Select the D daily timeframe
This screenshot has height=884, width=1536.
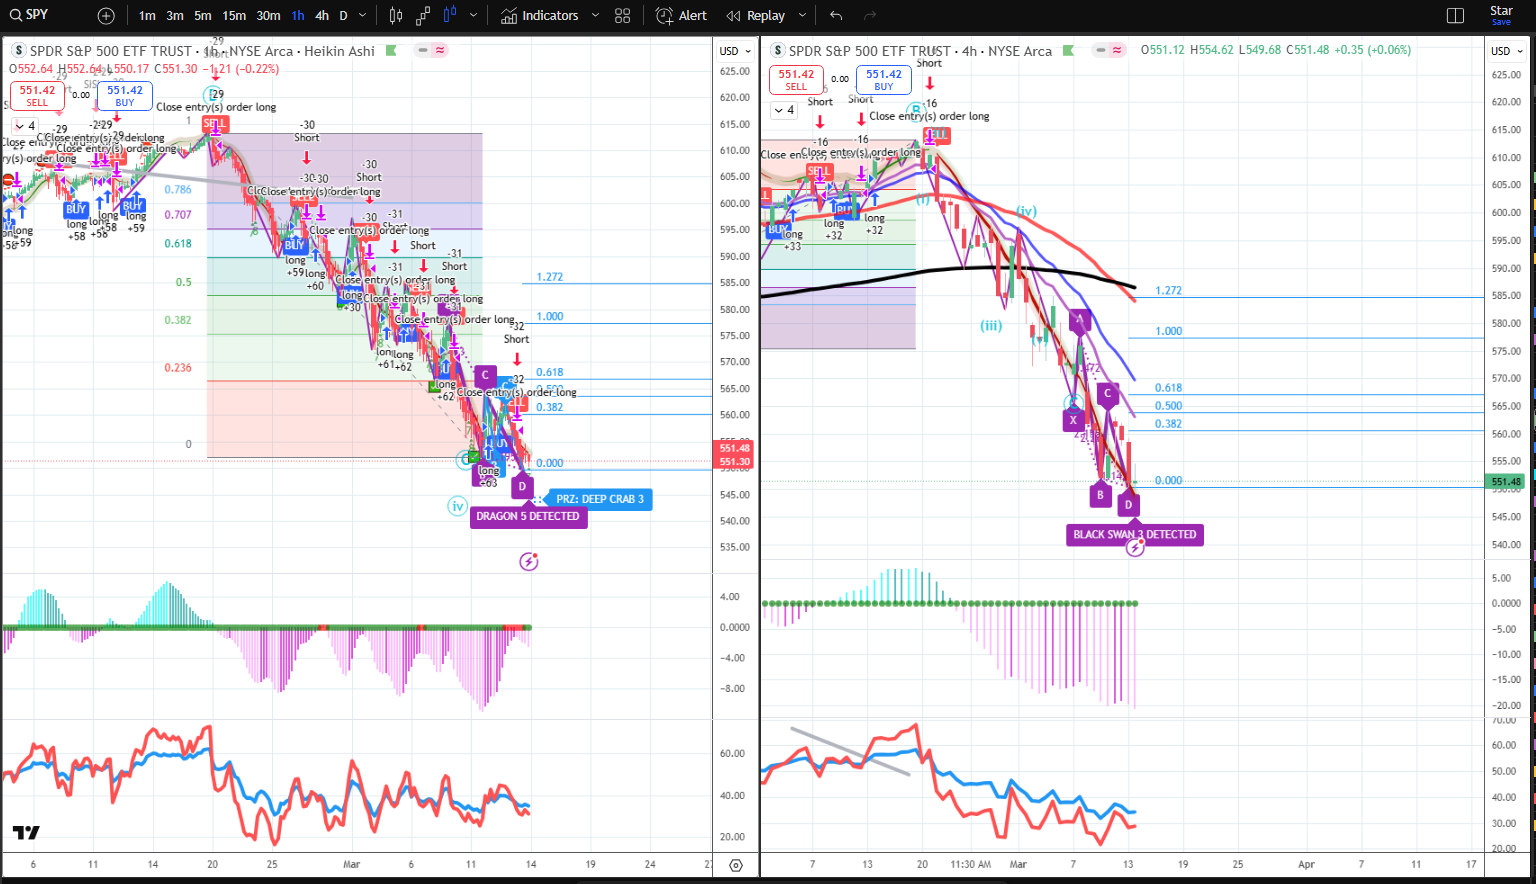[343, 16]
